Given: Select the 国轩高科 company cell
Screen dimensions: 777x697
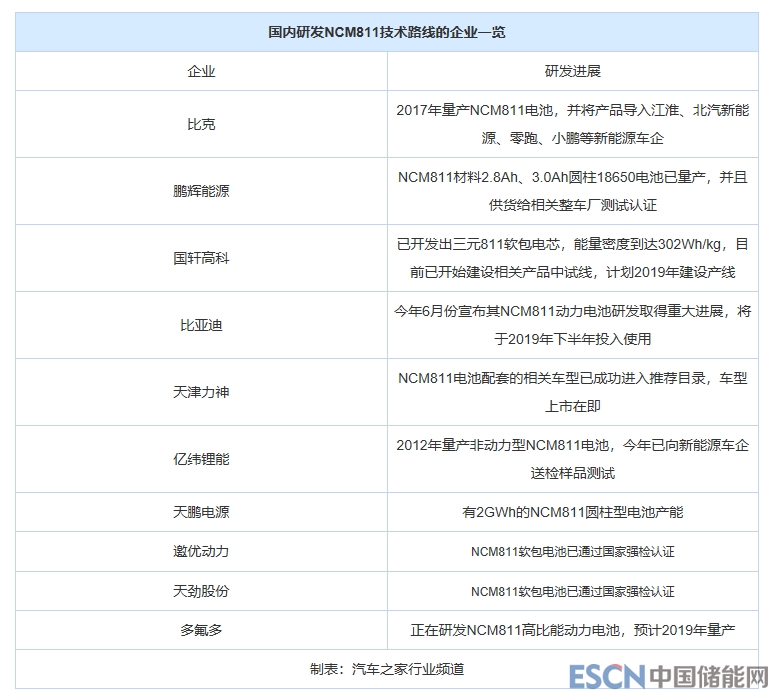Looking at the screenshot, I should [x=201, y=258].
